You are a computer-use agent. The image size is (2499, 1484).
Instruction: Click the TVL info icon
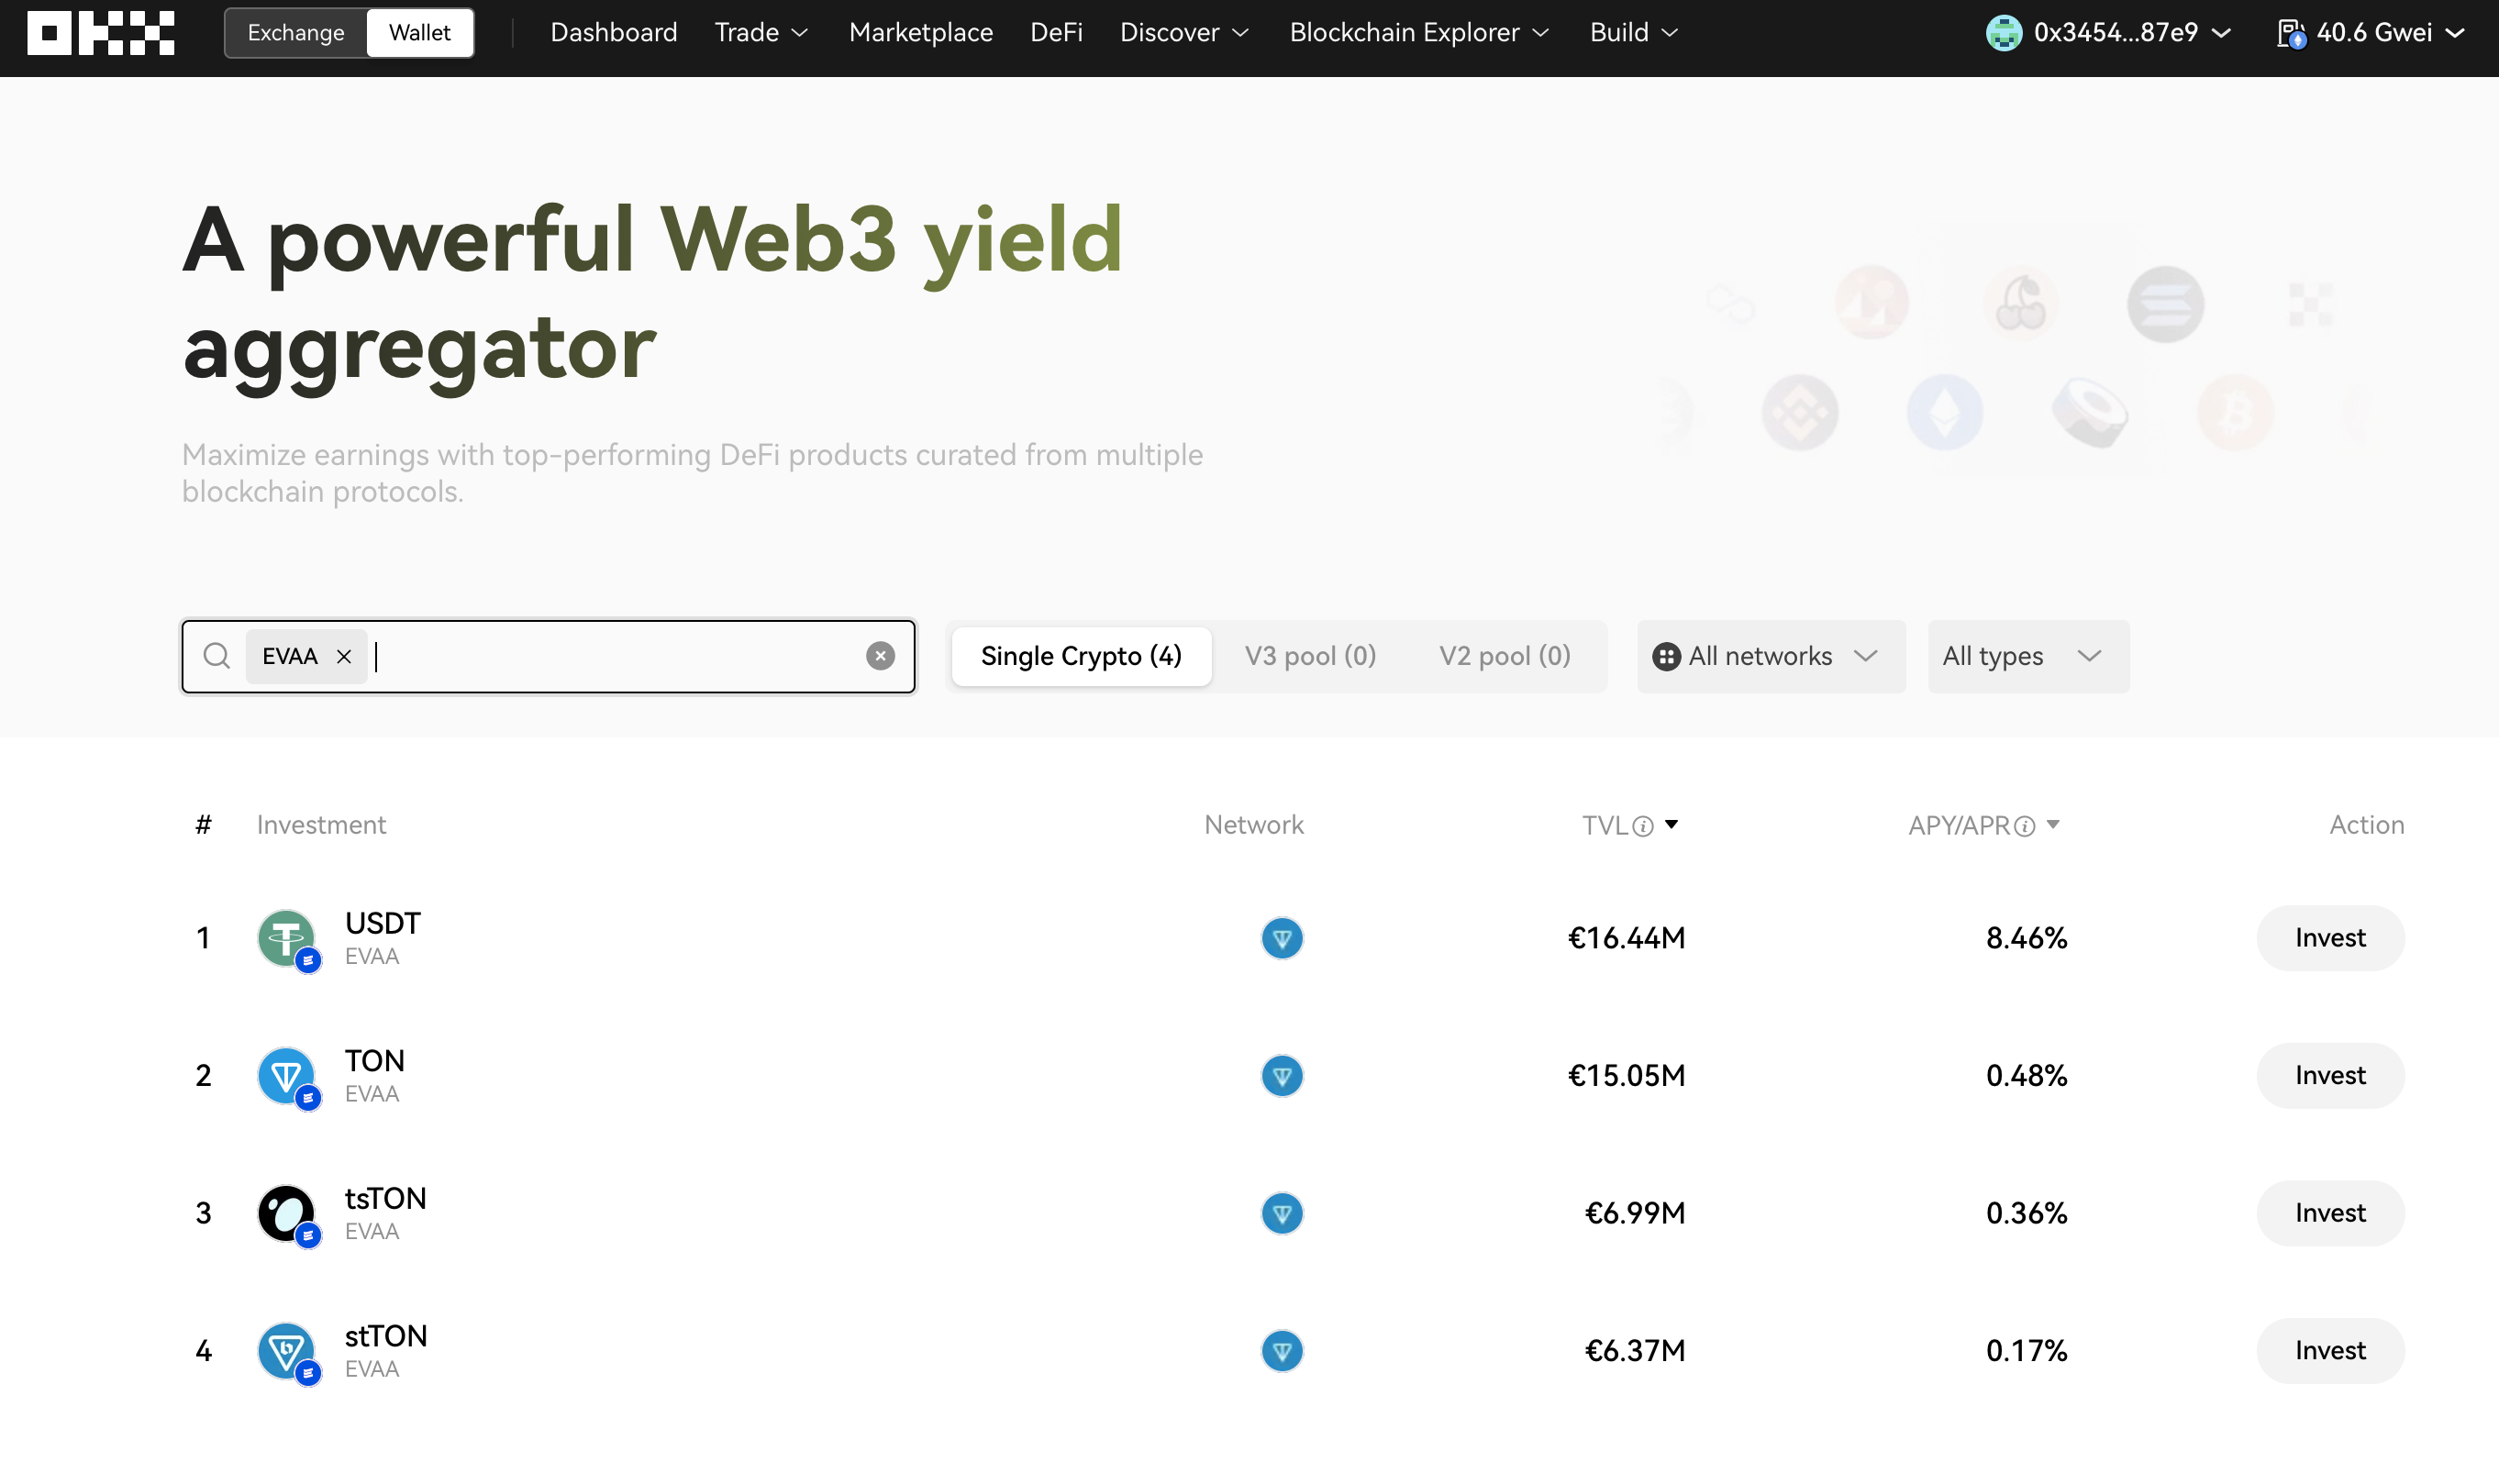pos(1642,826)
